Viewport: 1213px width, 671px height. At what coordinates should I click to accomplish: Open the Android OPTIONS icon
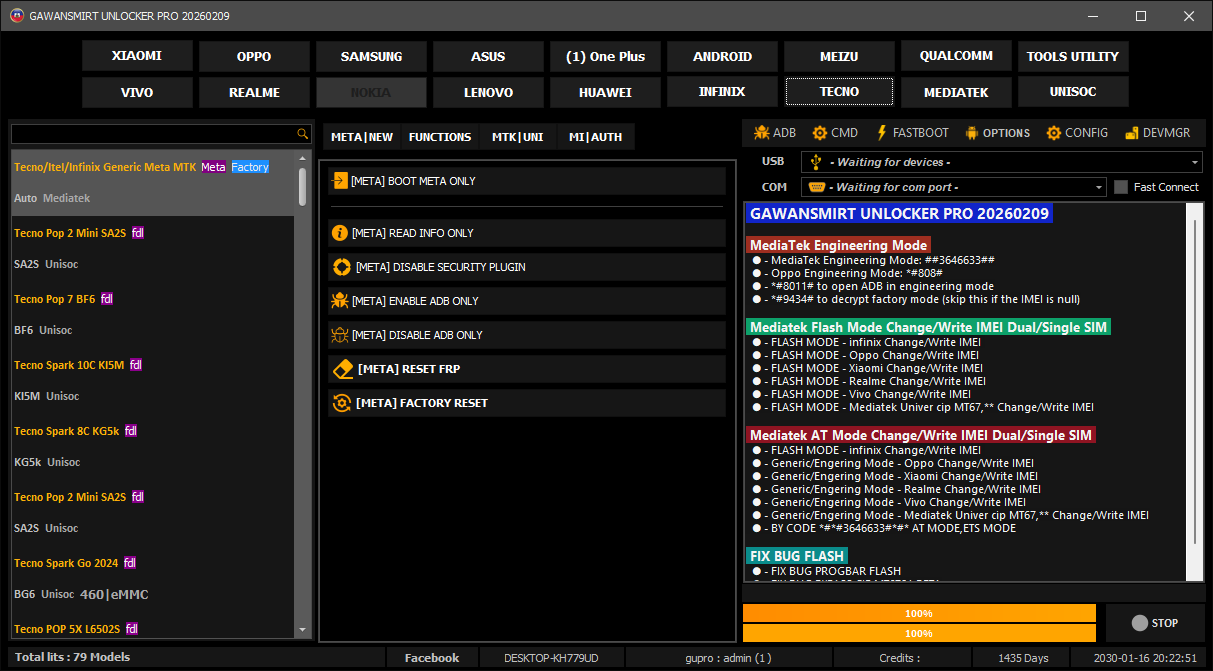971,133
